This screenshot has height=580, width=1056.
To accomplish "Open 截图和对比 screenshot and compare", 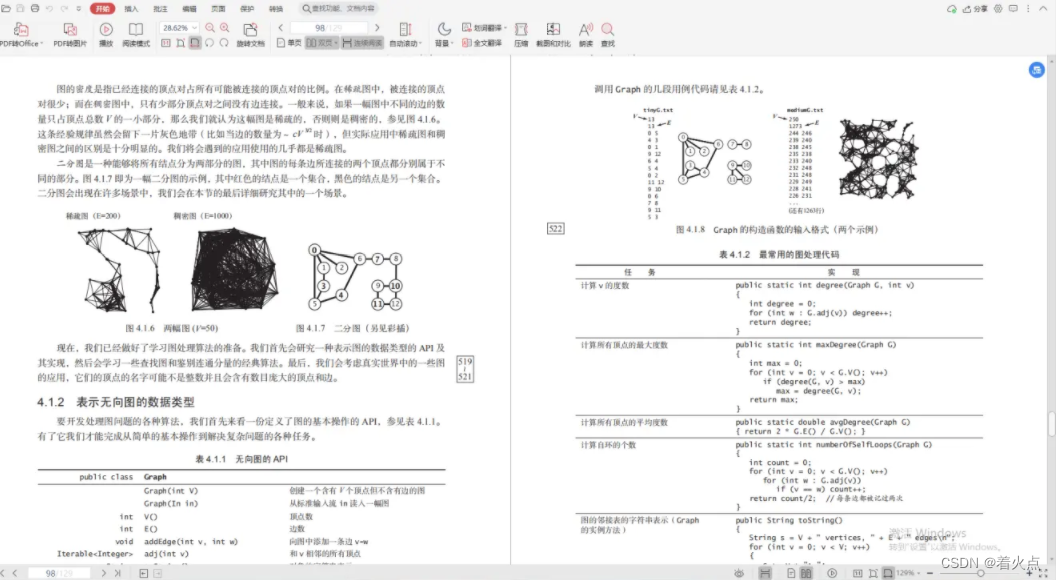I will tap(553, 35).
